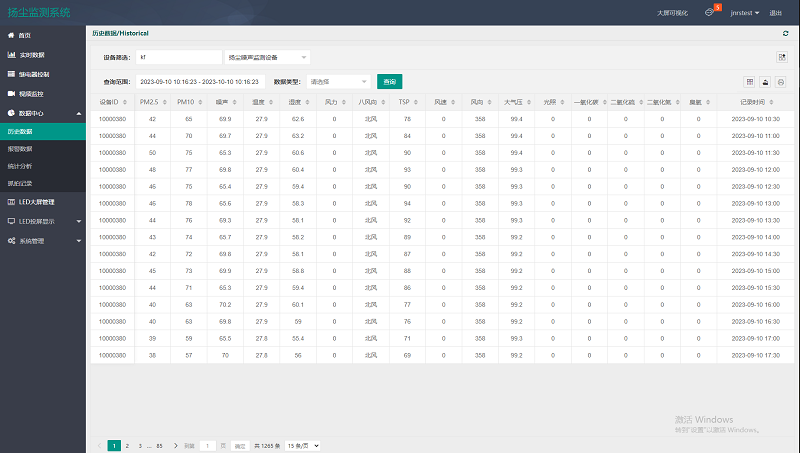Viewport: 800px width, 453px height.
Task: Click next page arrow in pagination
Action: pyautogui.click(x=177, y=444)
